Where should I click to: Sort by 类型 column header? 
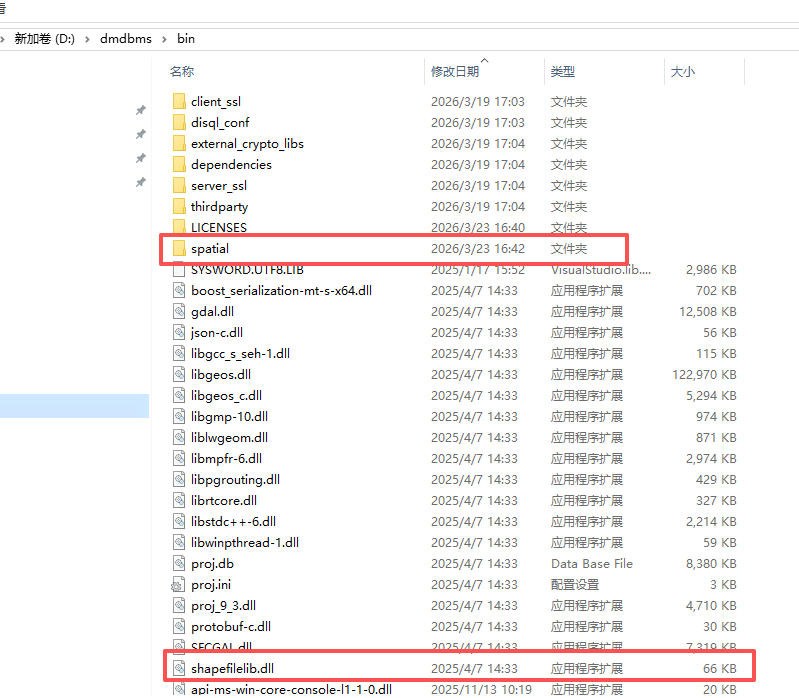point(563,72)
